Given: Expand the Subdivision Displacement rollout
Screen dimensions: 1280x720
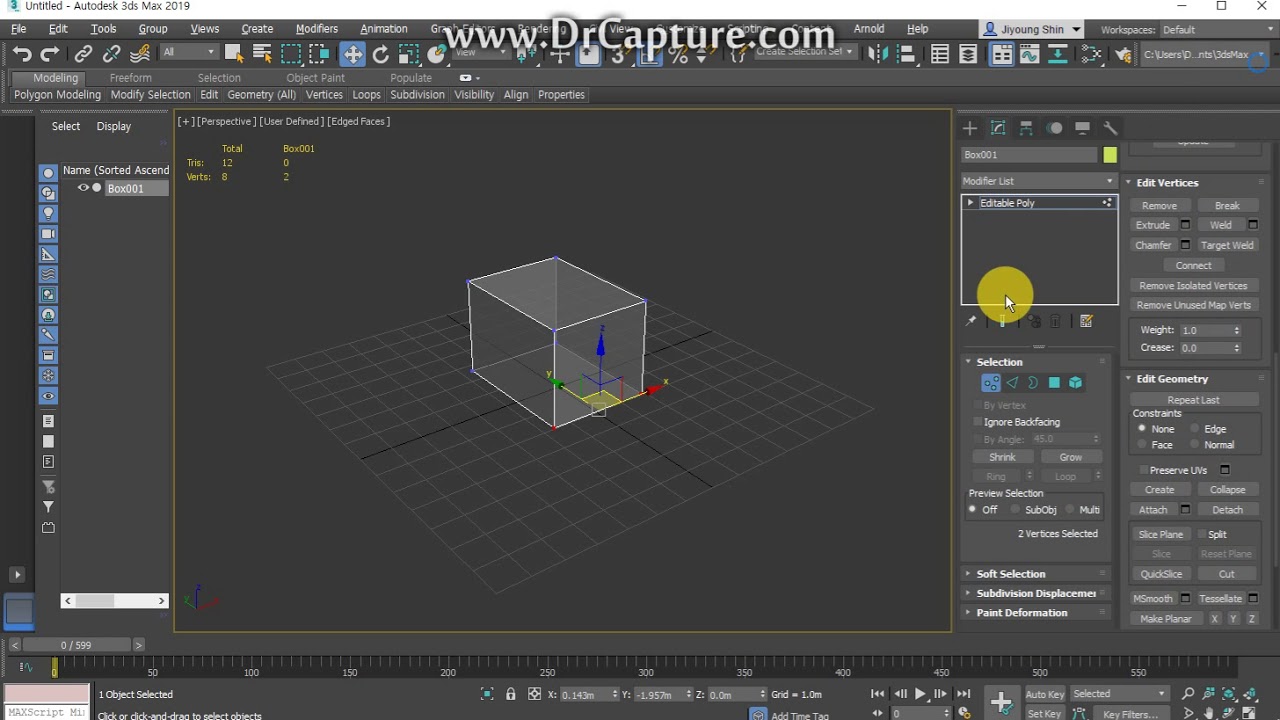Looking at the screenshot, I should coord(1036,593).
